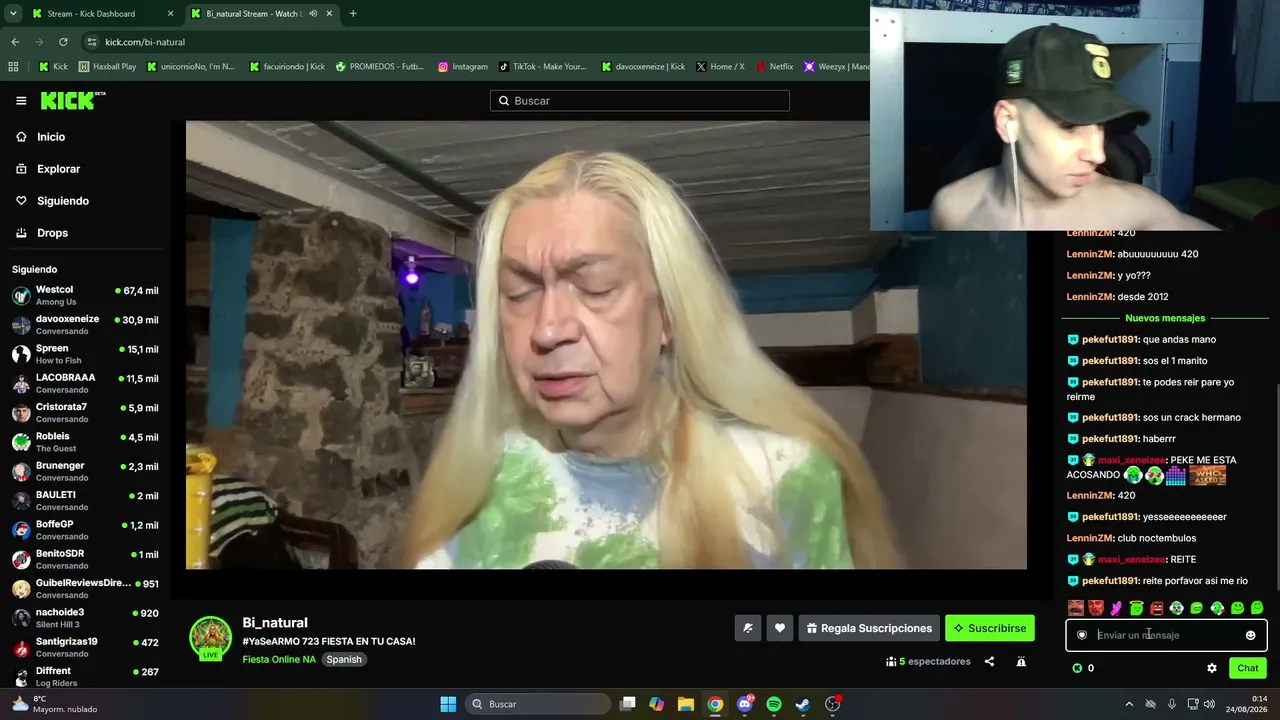Screen dimensions: 1280x720
Task: Open the bookmarks apps grid icon
Action: [x=13, y=67]
